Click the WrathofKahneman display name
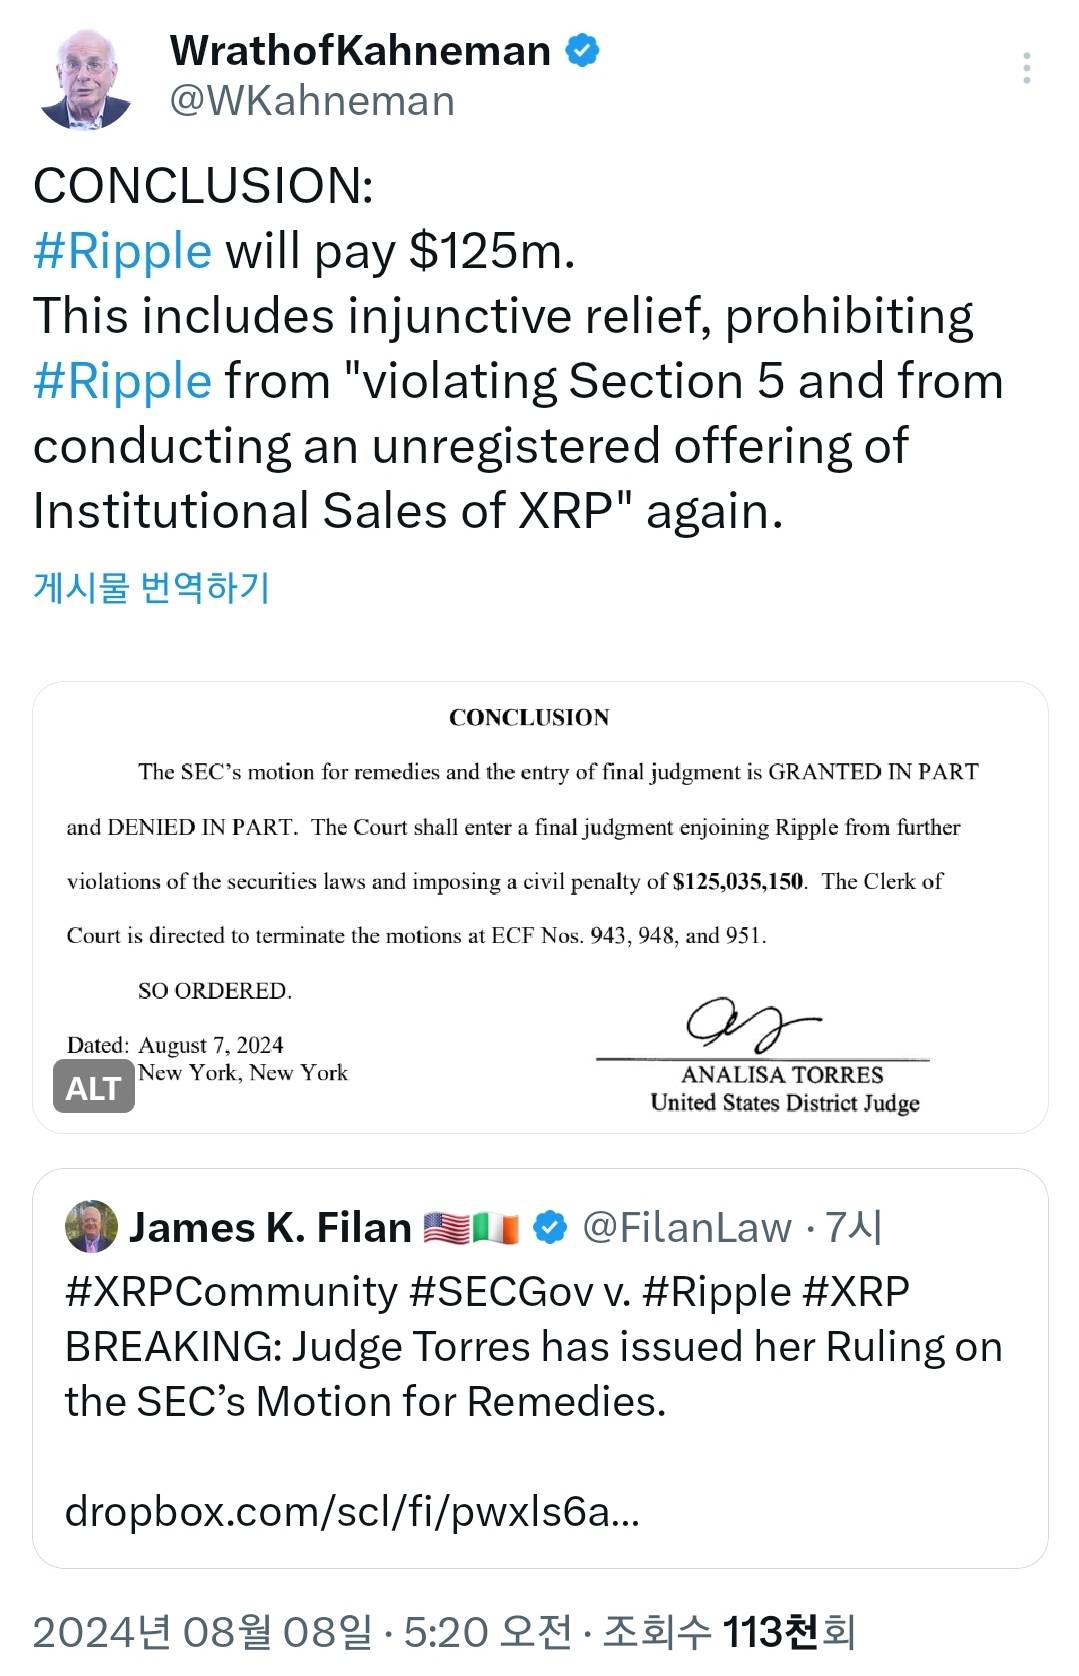Screen dimensions: 1079x1676 360,50
